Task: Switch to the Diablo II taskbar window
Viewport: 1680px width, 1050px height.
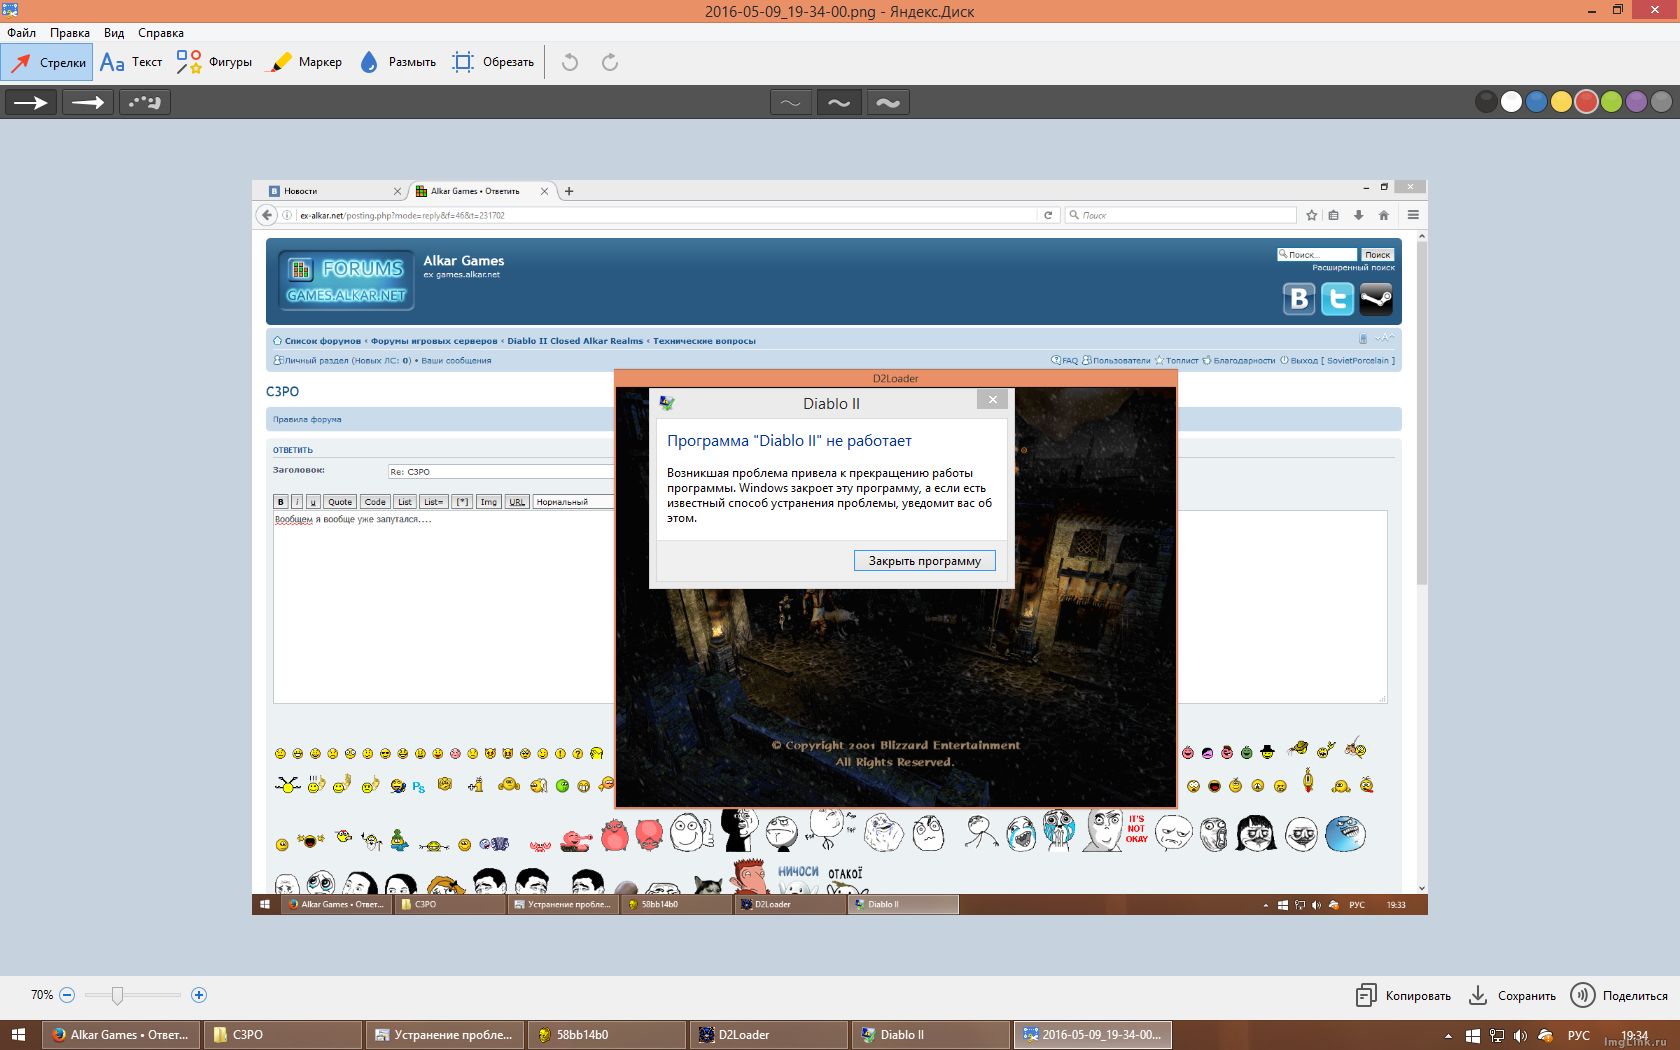Action: click(931, 1035)
